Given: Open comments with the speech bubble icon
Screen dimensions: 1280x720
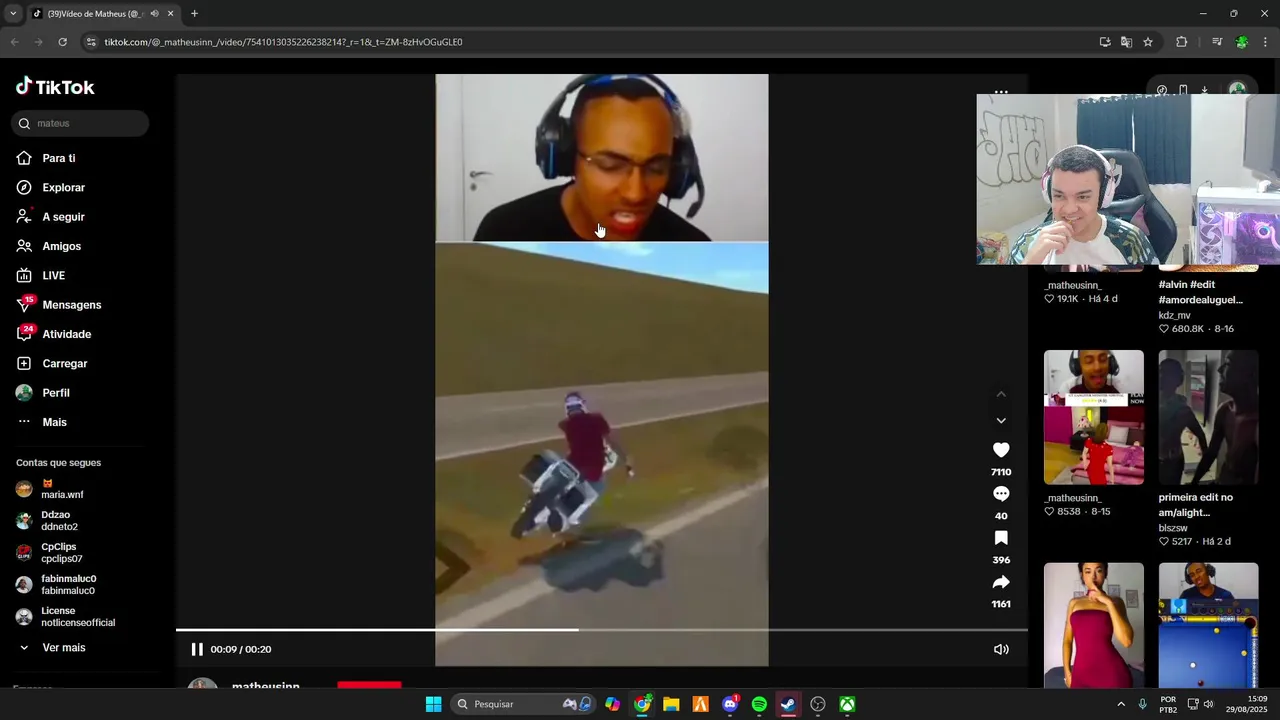Looking at the screenshot, I should pyautogui.click(x=1001, y=494).
